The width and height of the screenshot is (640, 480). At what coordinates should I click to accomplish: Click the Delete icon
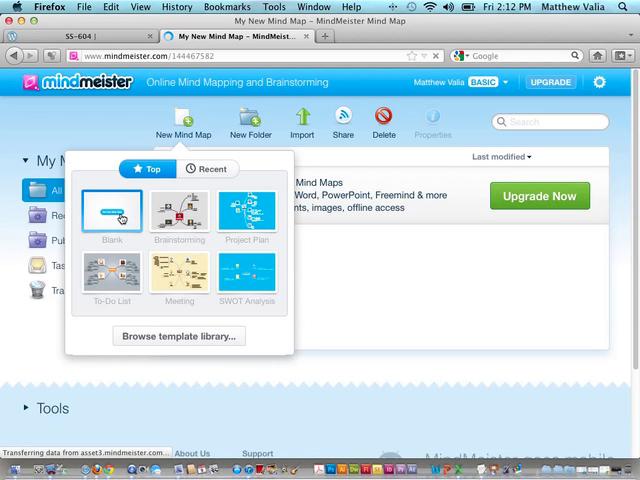pyautogui.click(x=384, y=116)
